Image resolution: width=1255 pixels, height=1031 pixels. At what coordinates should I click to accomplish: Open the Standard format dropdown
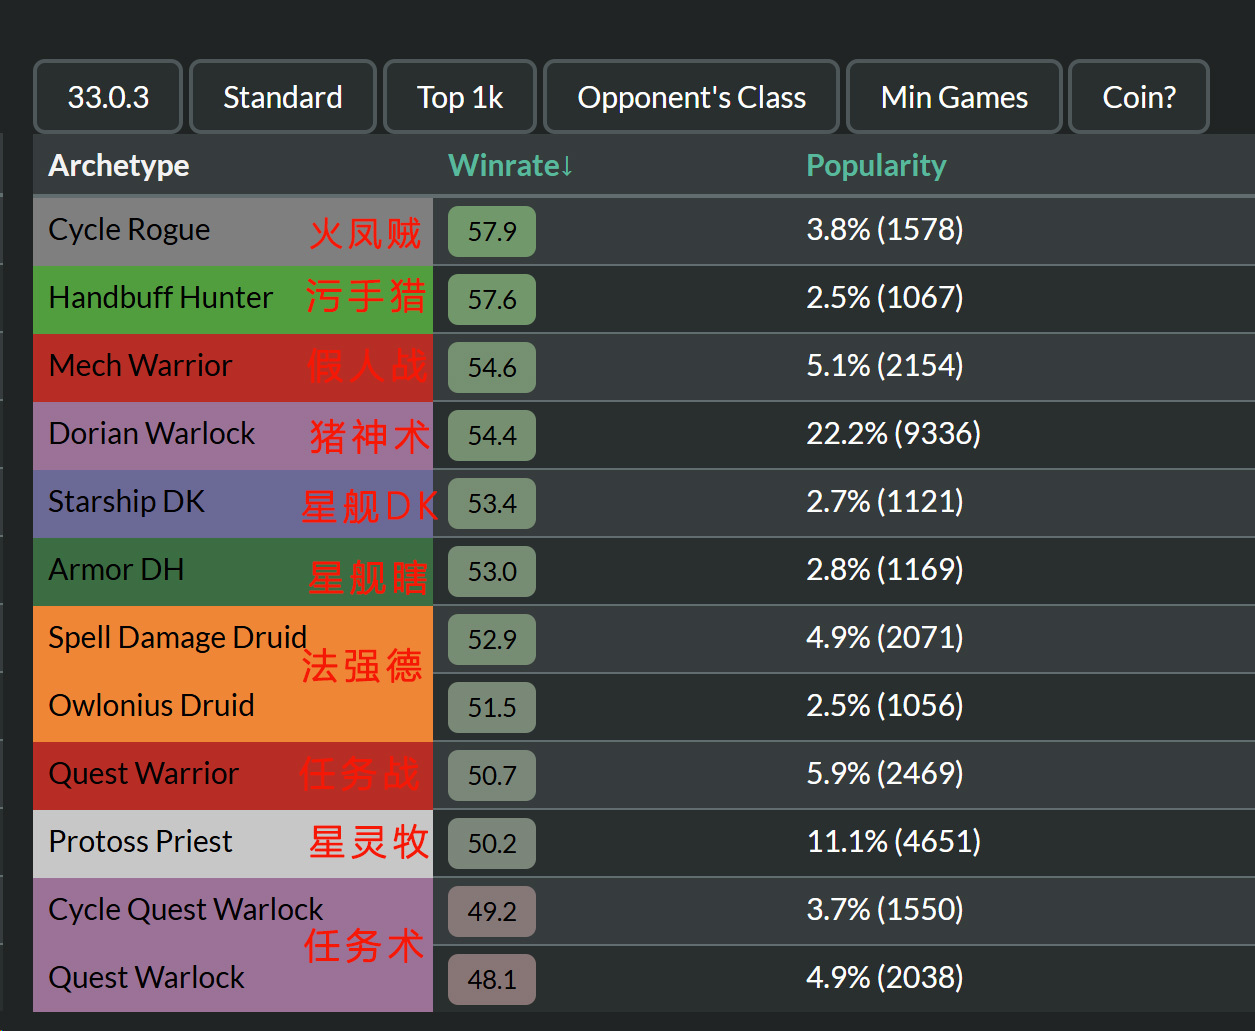click(283, 97)
